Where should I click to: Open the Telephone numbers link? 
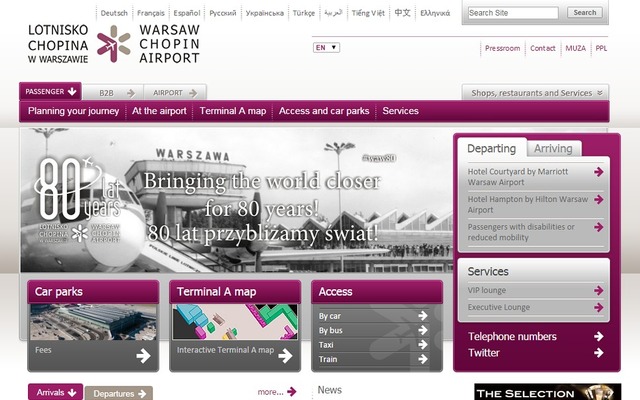click(x=512, y=336)
